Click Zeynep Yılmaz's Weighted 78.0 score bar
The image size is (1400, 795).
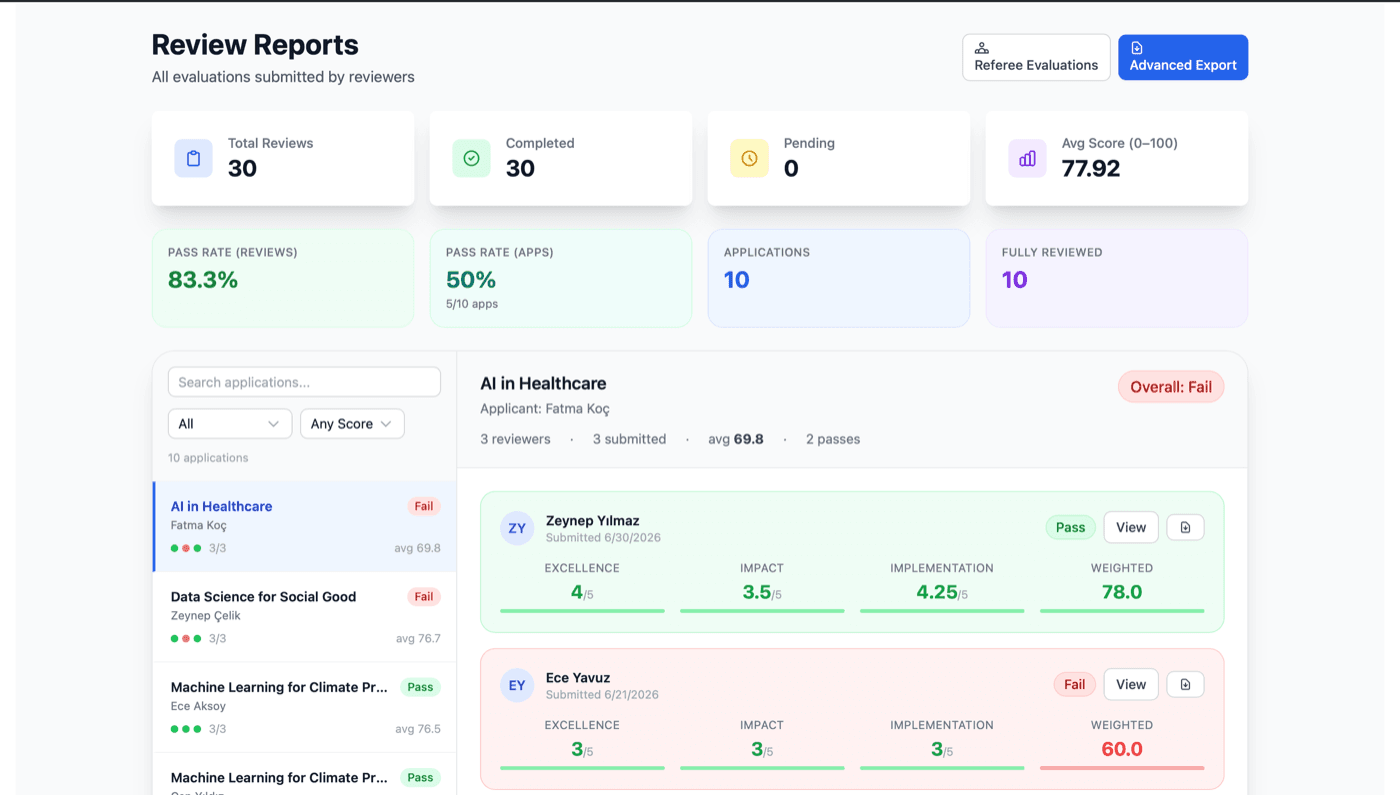(x=1122, y=610)
